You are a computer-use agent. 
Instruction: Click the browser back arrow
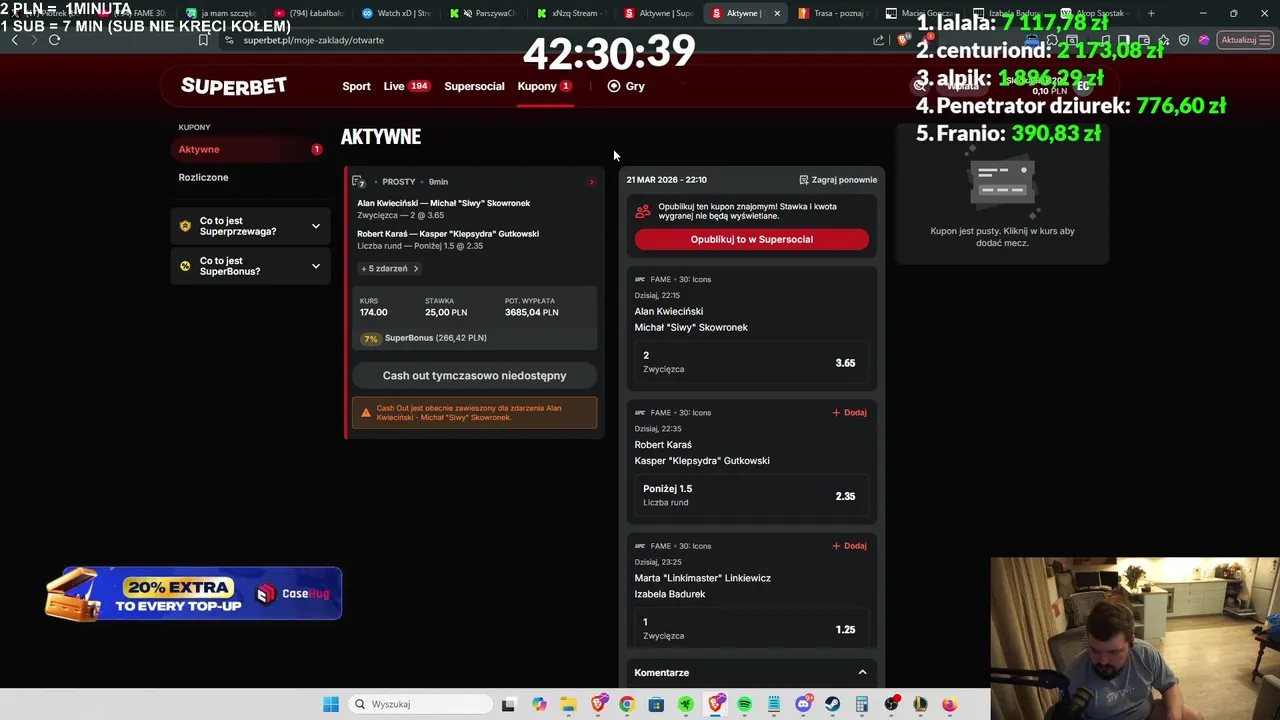coord(14,40)
